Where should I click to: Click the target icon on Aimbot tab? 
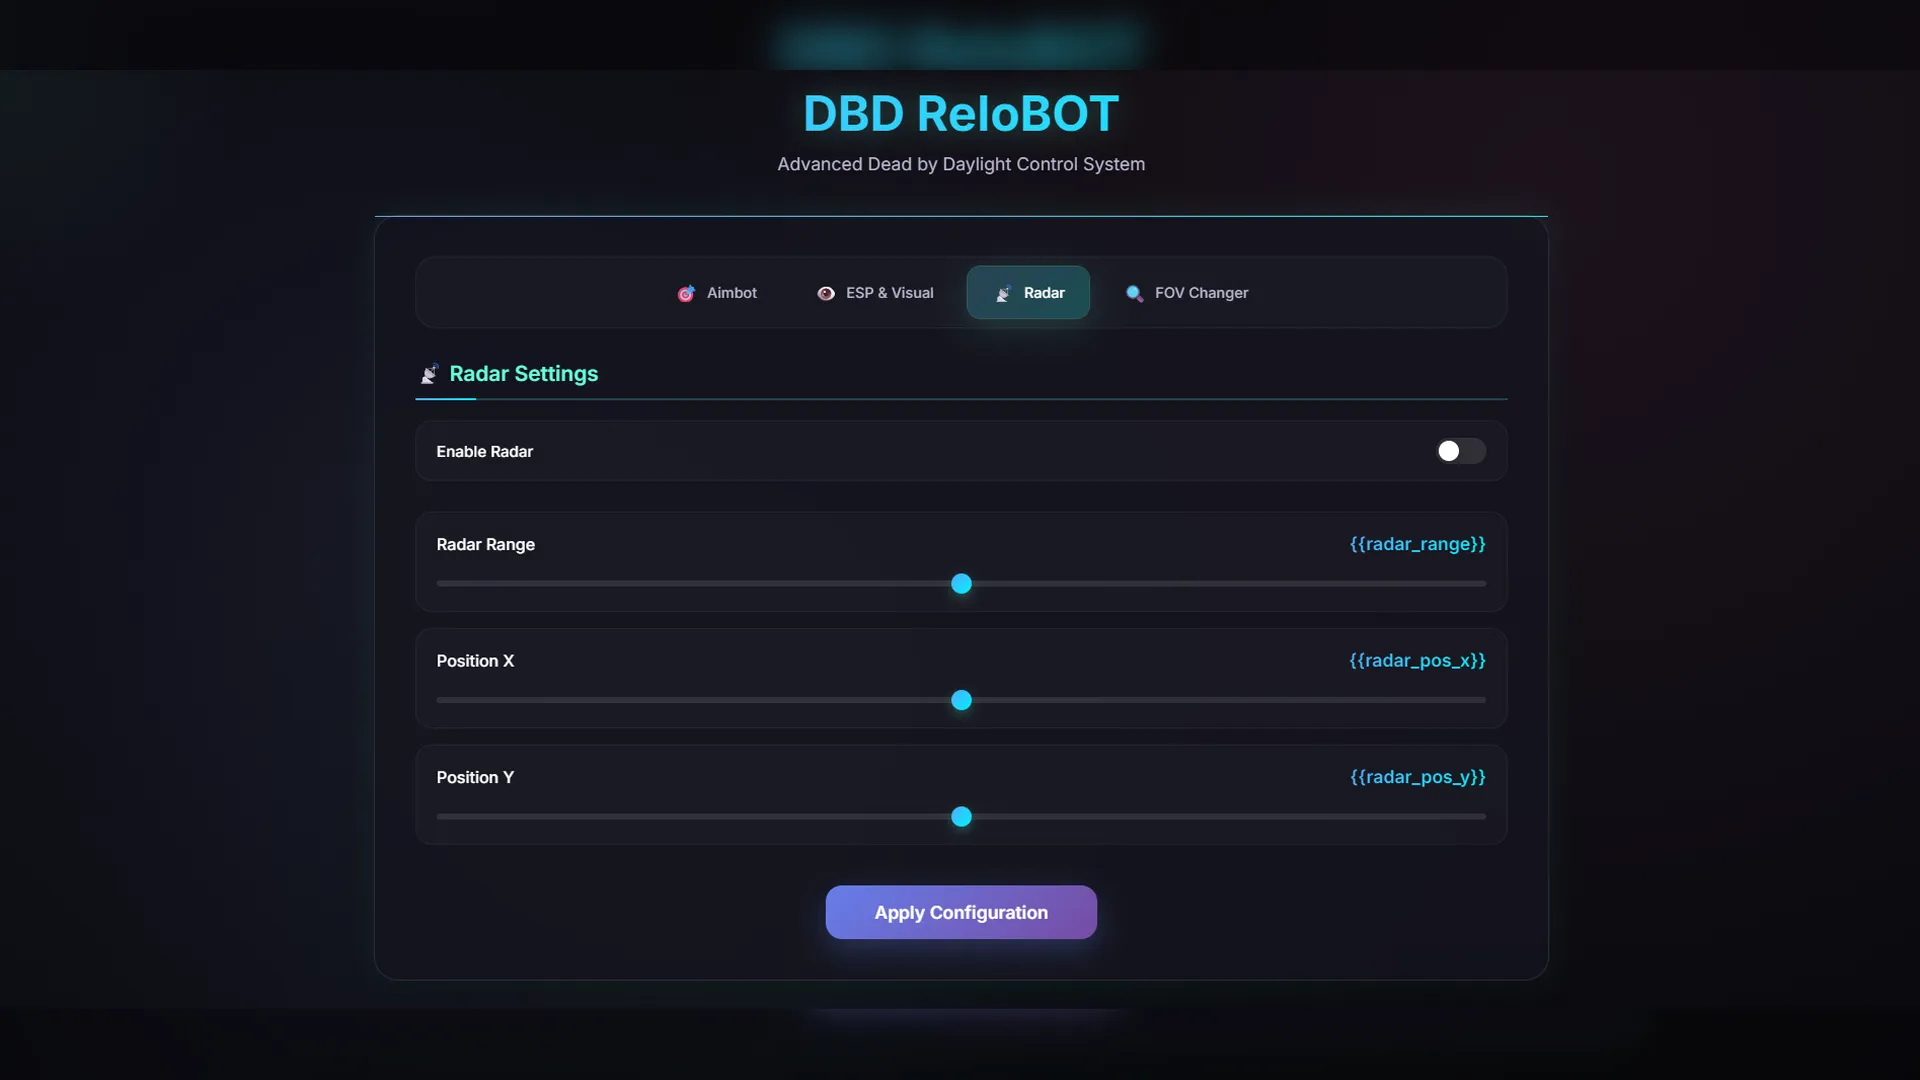click(686, 293)
